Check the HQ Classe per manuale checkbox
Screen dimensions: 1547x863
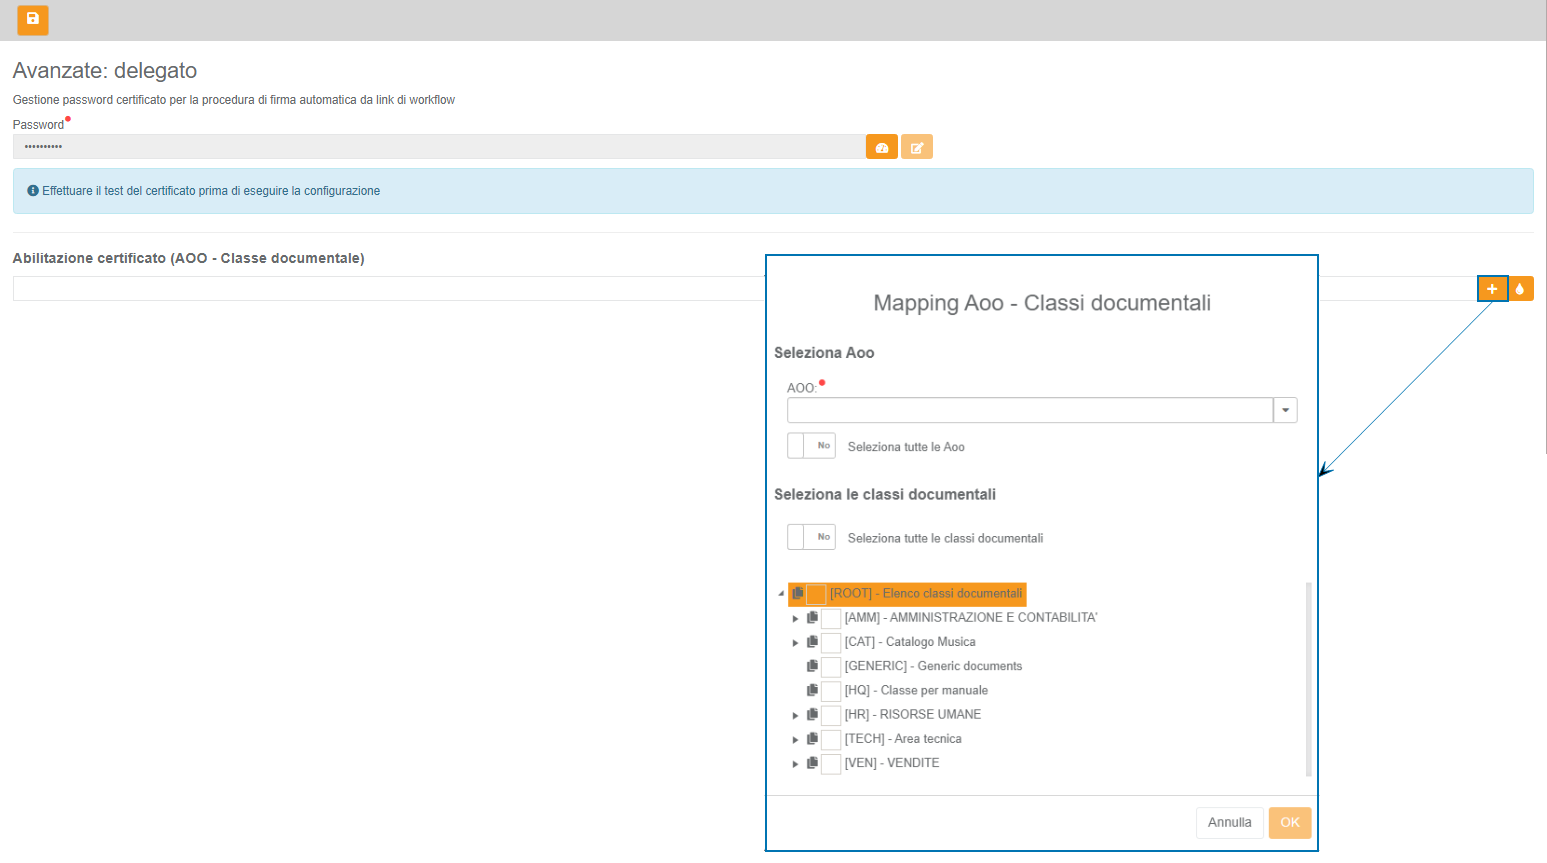click(831, 691)
